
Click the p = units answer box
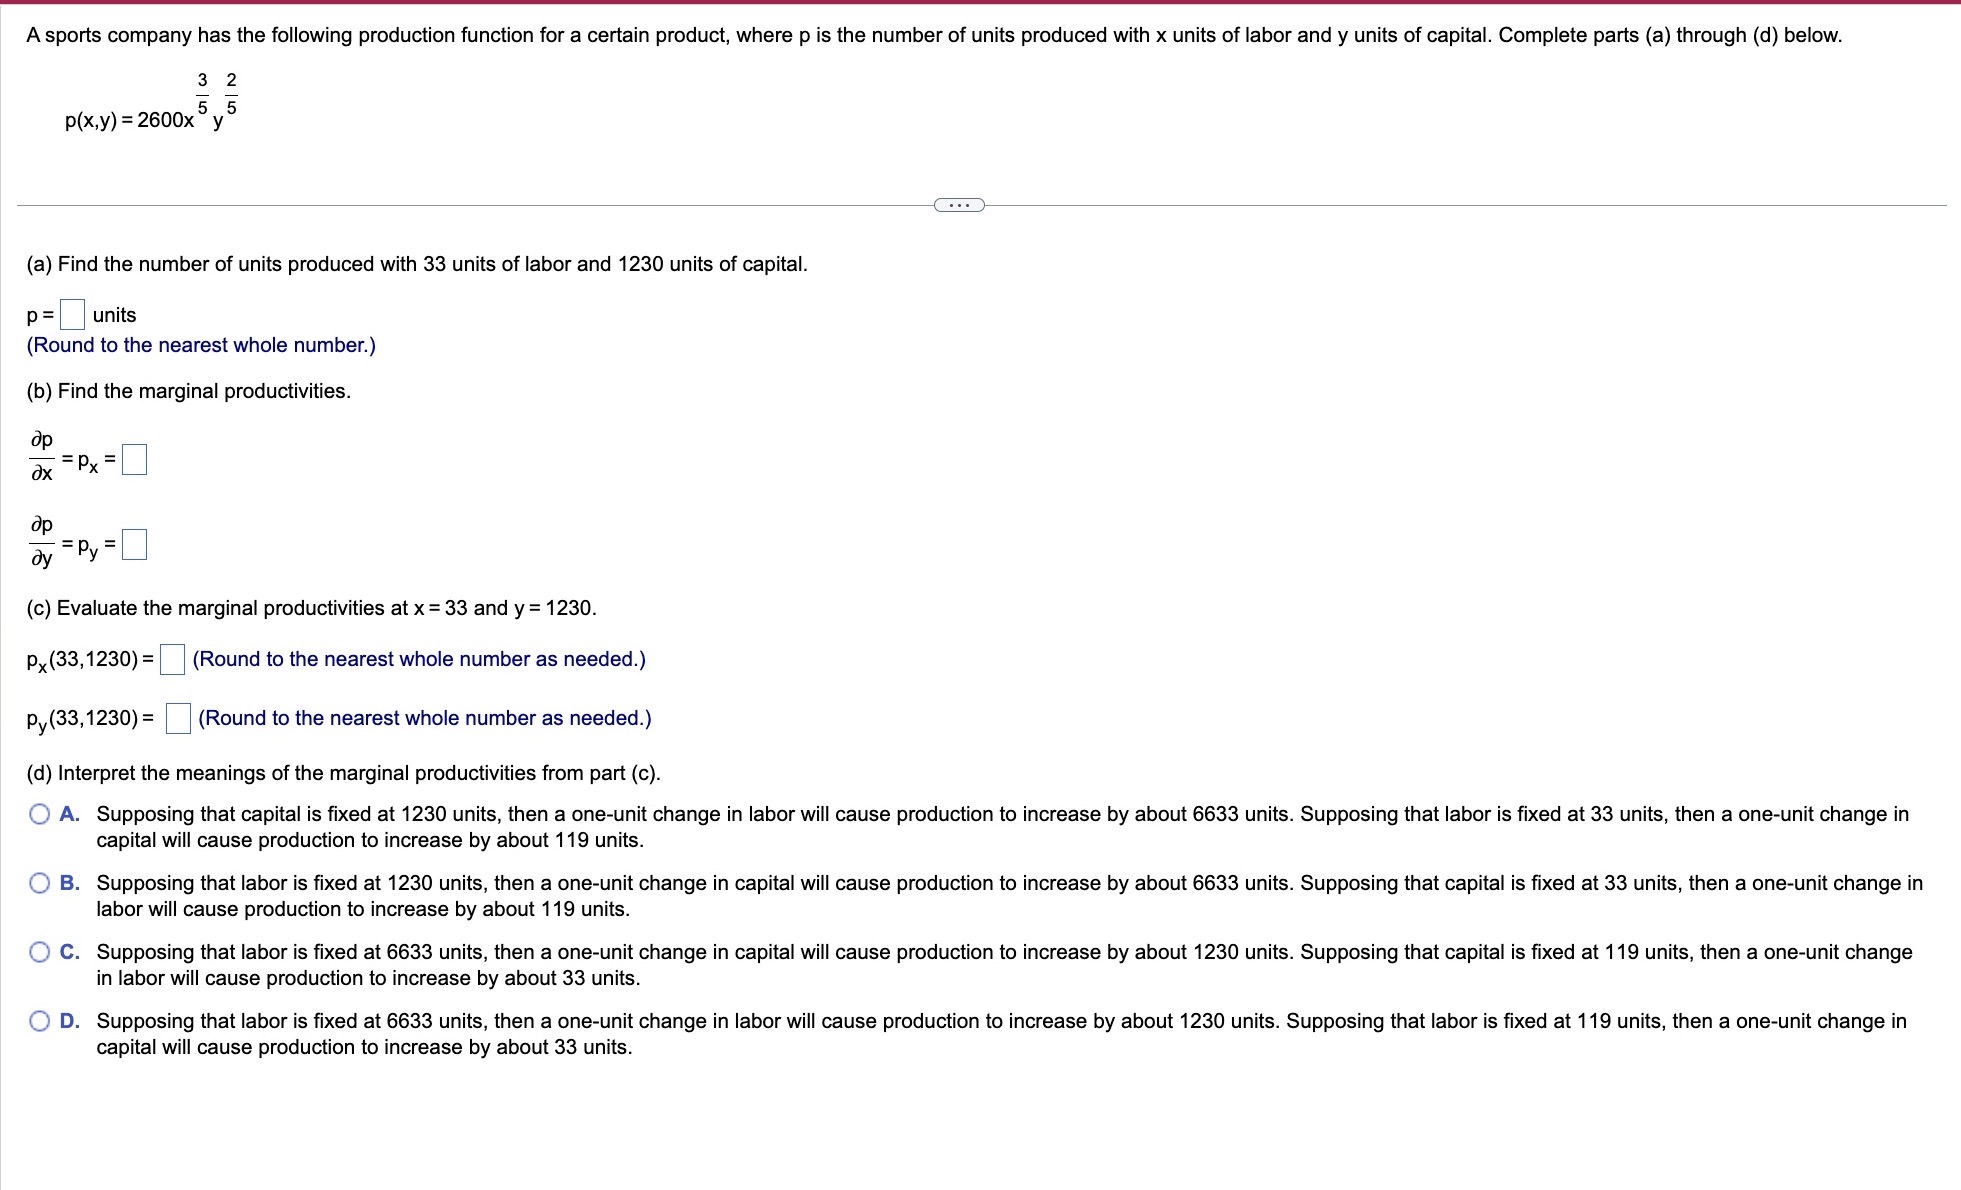click(x=72, y=315)
